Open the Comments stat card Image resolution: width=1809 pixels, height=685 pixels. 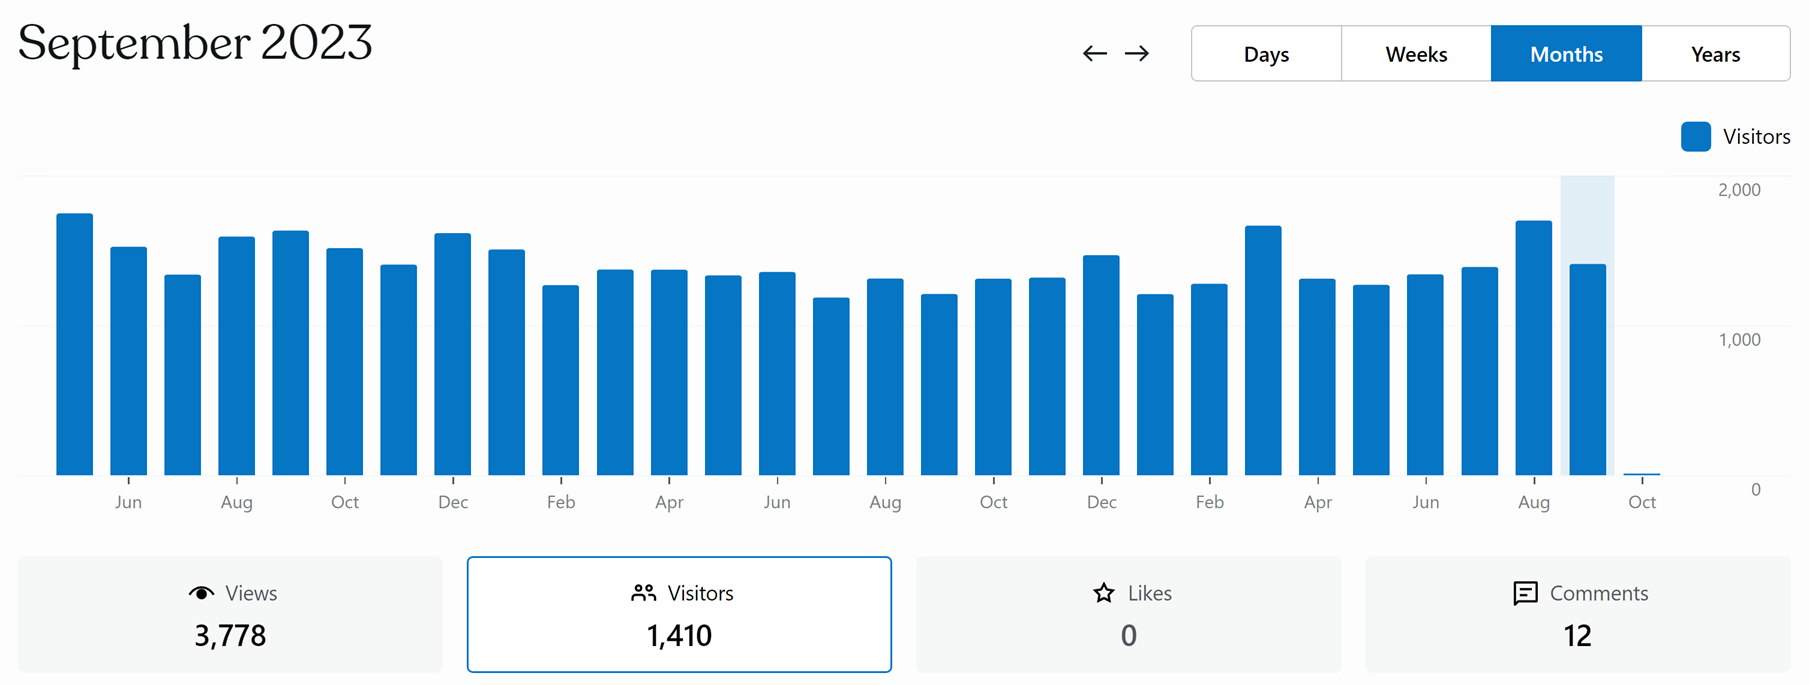[1577, 614]
